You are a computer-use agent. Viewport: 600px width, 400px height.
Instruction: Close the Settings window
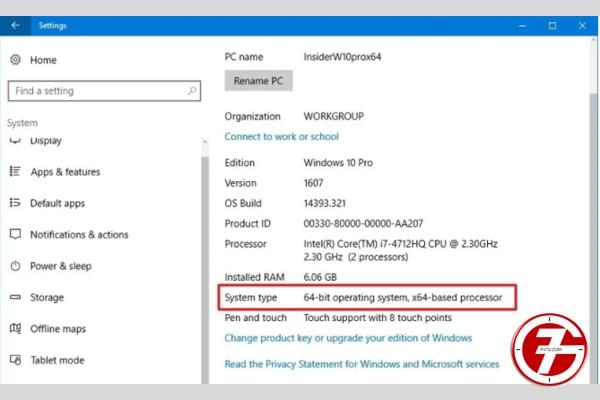(x=580, y=25)
